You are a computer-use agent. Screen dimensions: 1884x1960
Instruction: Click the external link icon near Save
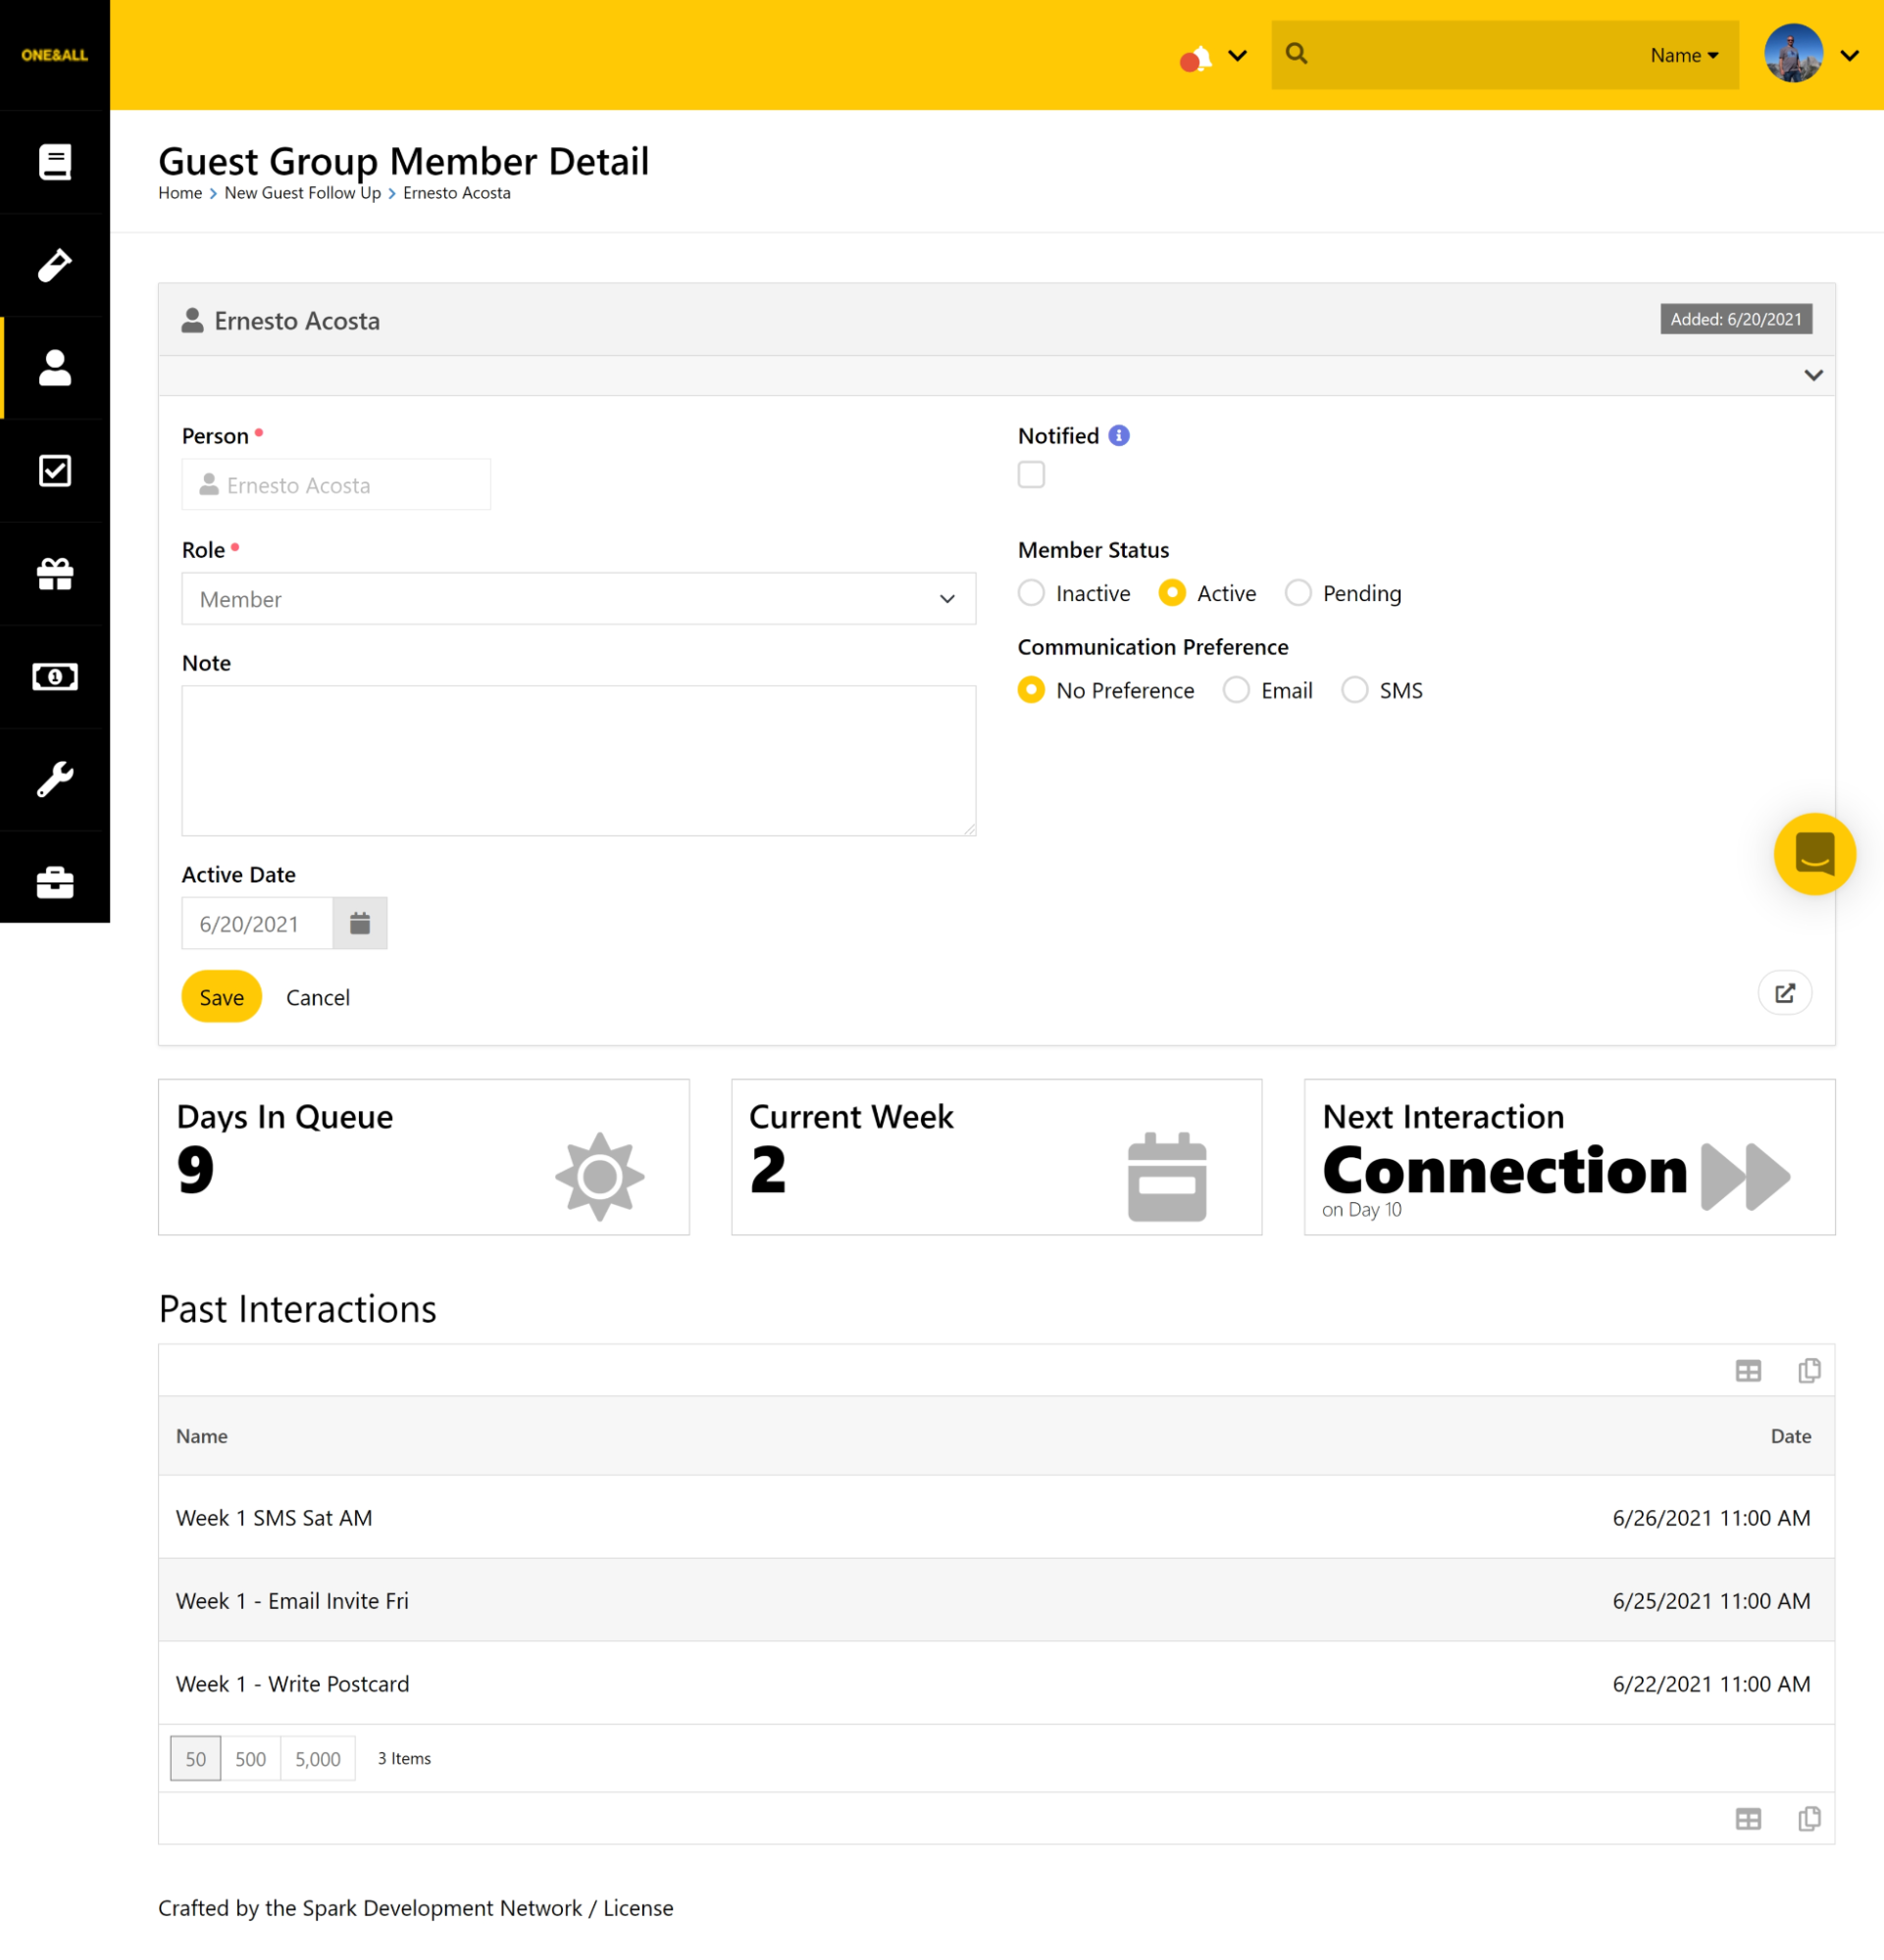click(1785, 993)
